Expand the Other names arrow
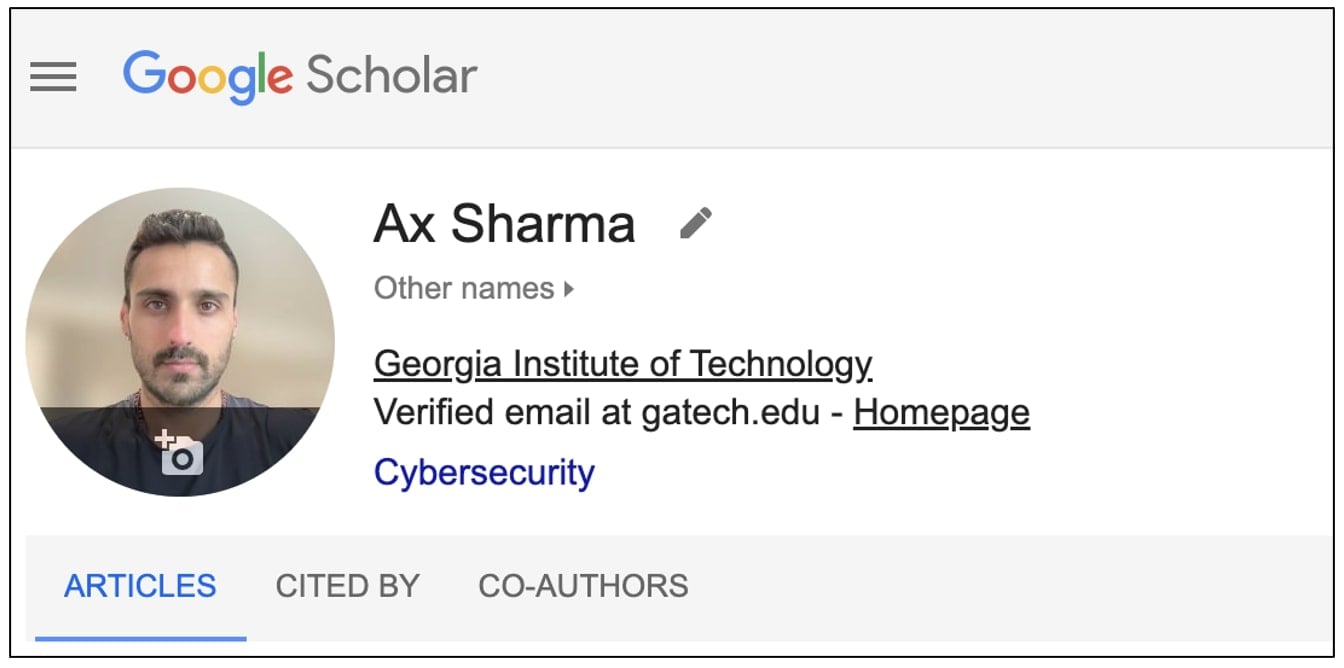 (x=569, y=290)
